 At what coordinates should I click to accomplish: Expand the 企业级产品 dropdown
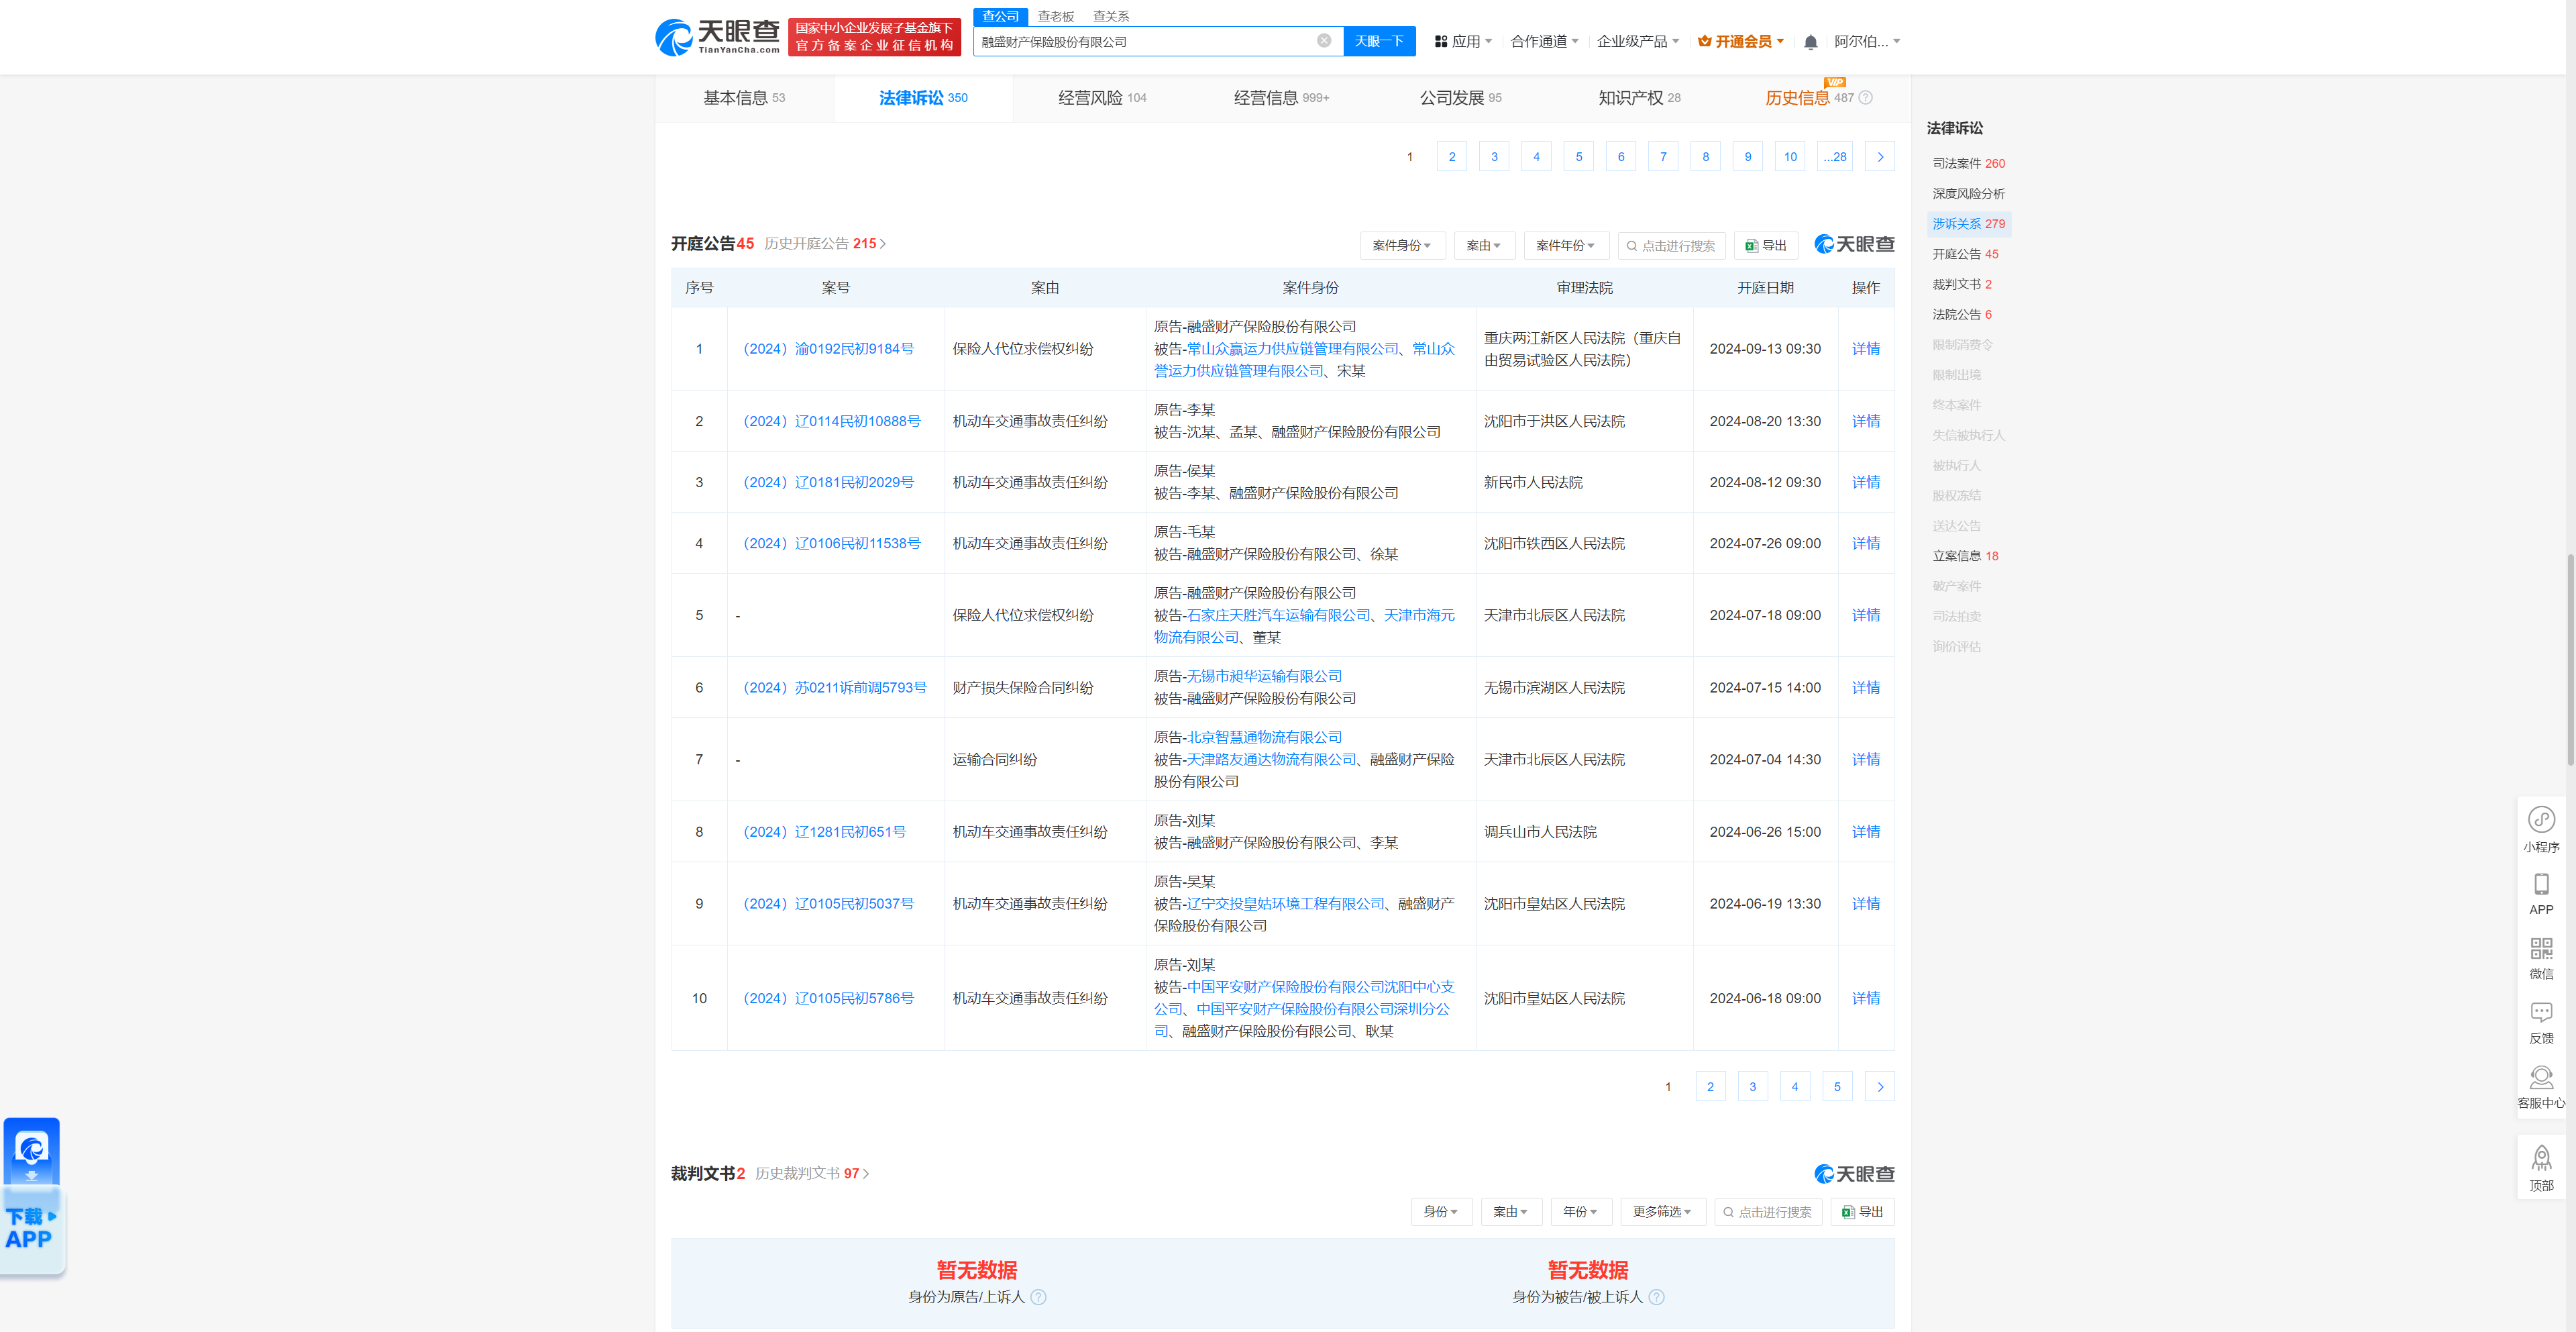click(x=1637, y=42)
